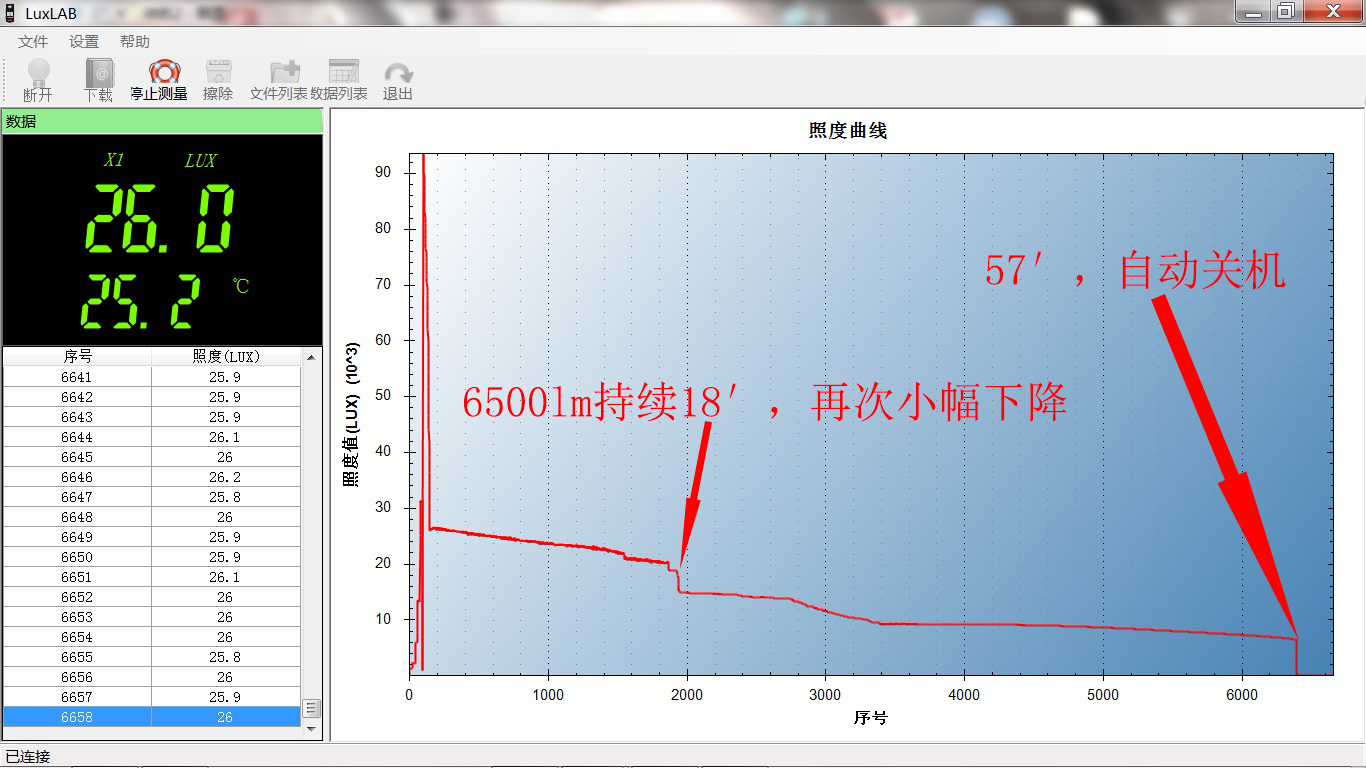Click the data list scroll down arrow
The width and height of the screenshot is (1366, 768).
tap(311, 729)
